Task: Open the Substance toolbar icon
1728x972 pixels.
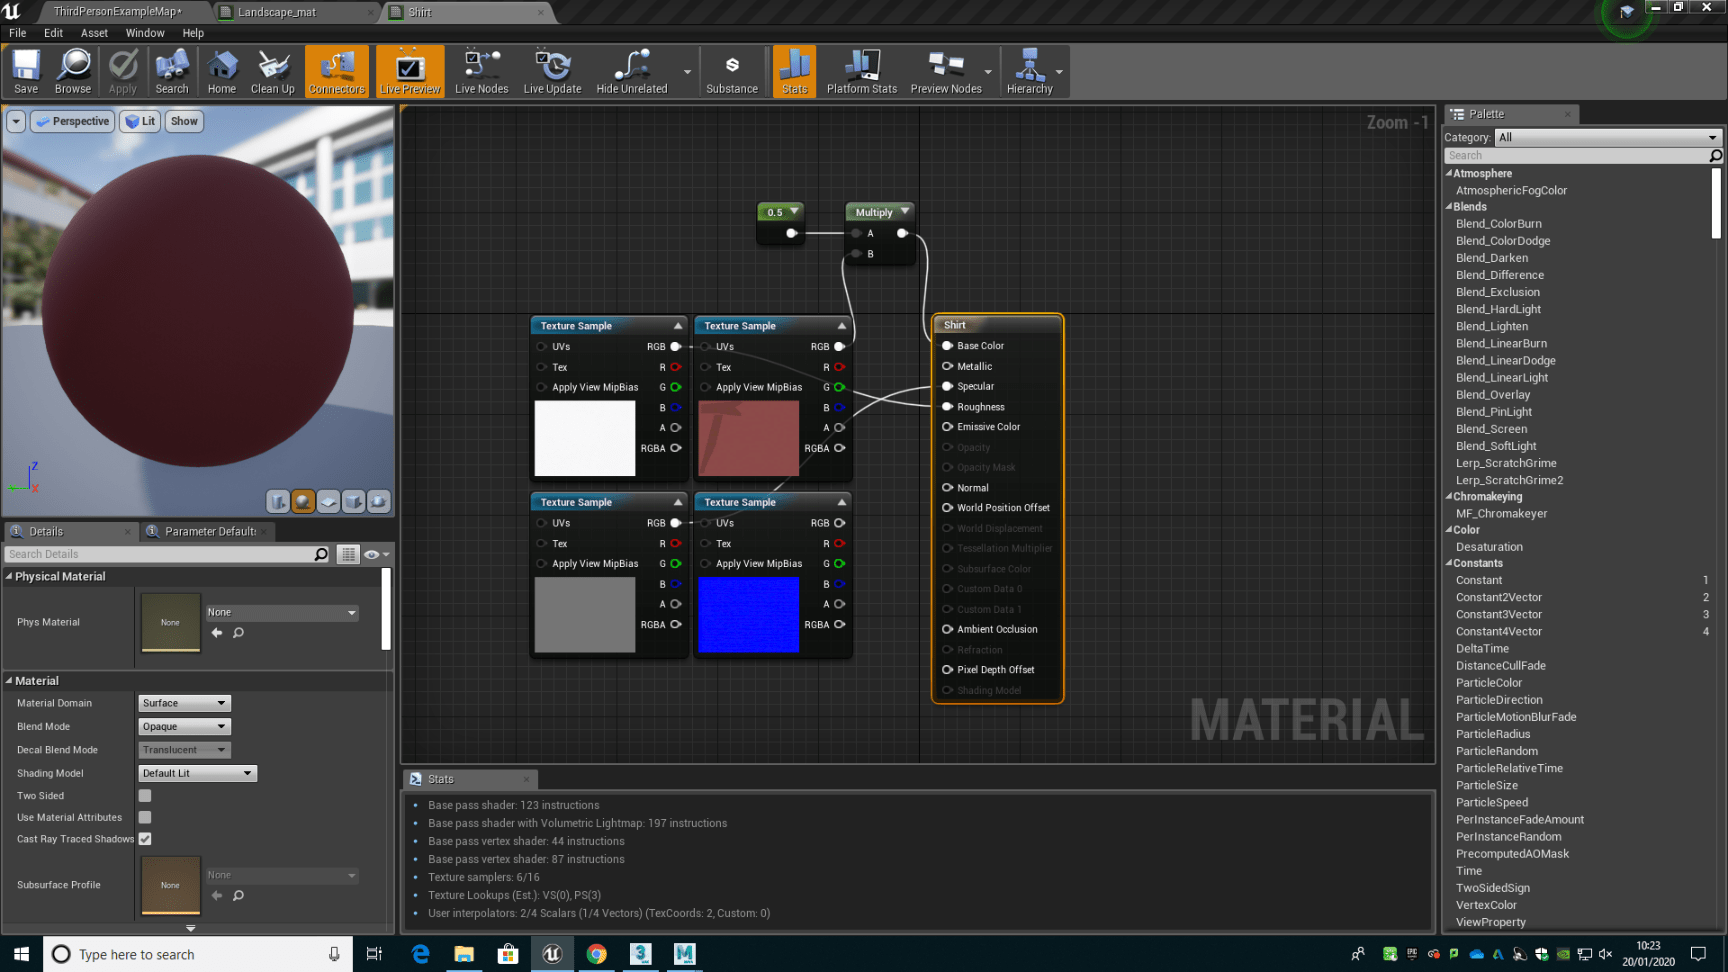Action: 732,71
